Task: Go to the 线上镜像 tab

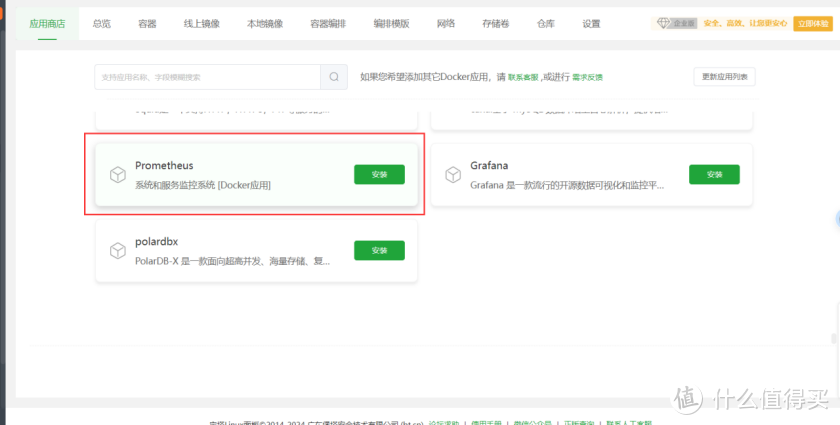Action: 202,24
